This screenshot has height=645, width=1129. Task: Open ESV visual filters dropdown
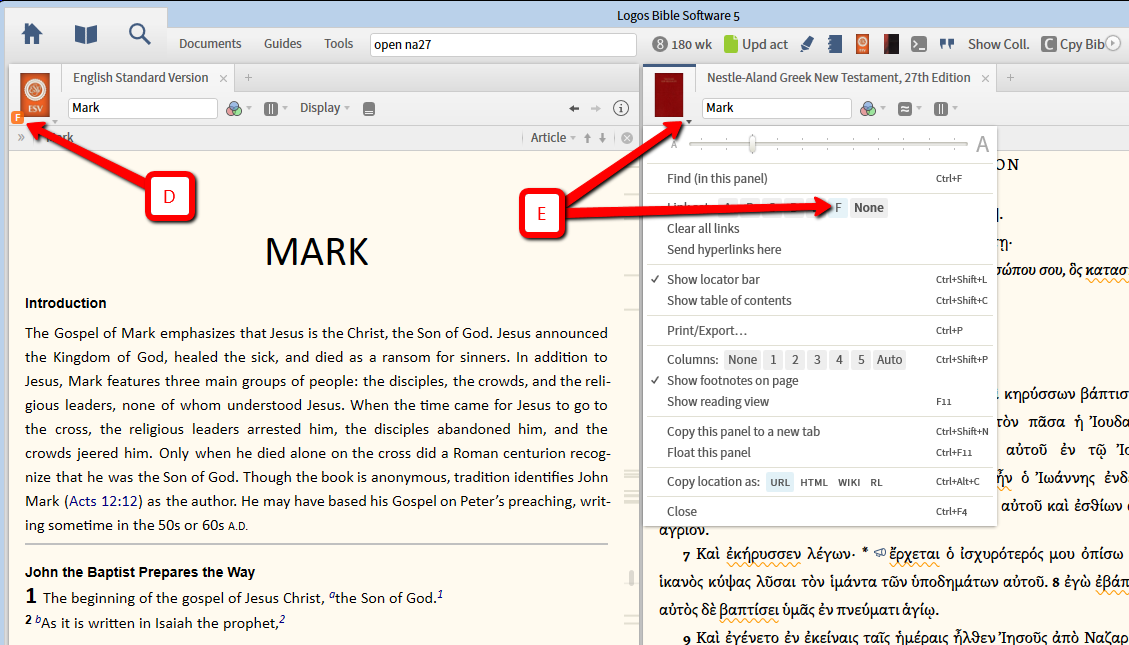pos(238,109)
